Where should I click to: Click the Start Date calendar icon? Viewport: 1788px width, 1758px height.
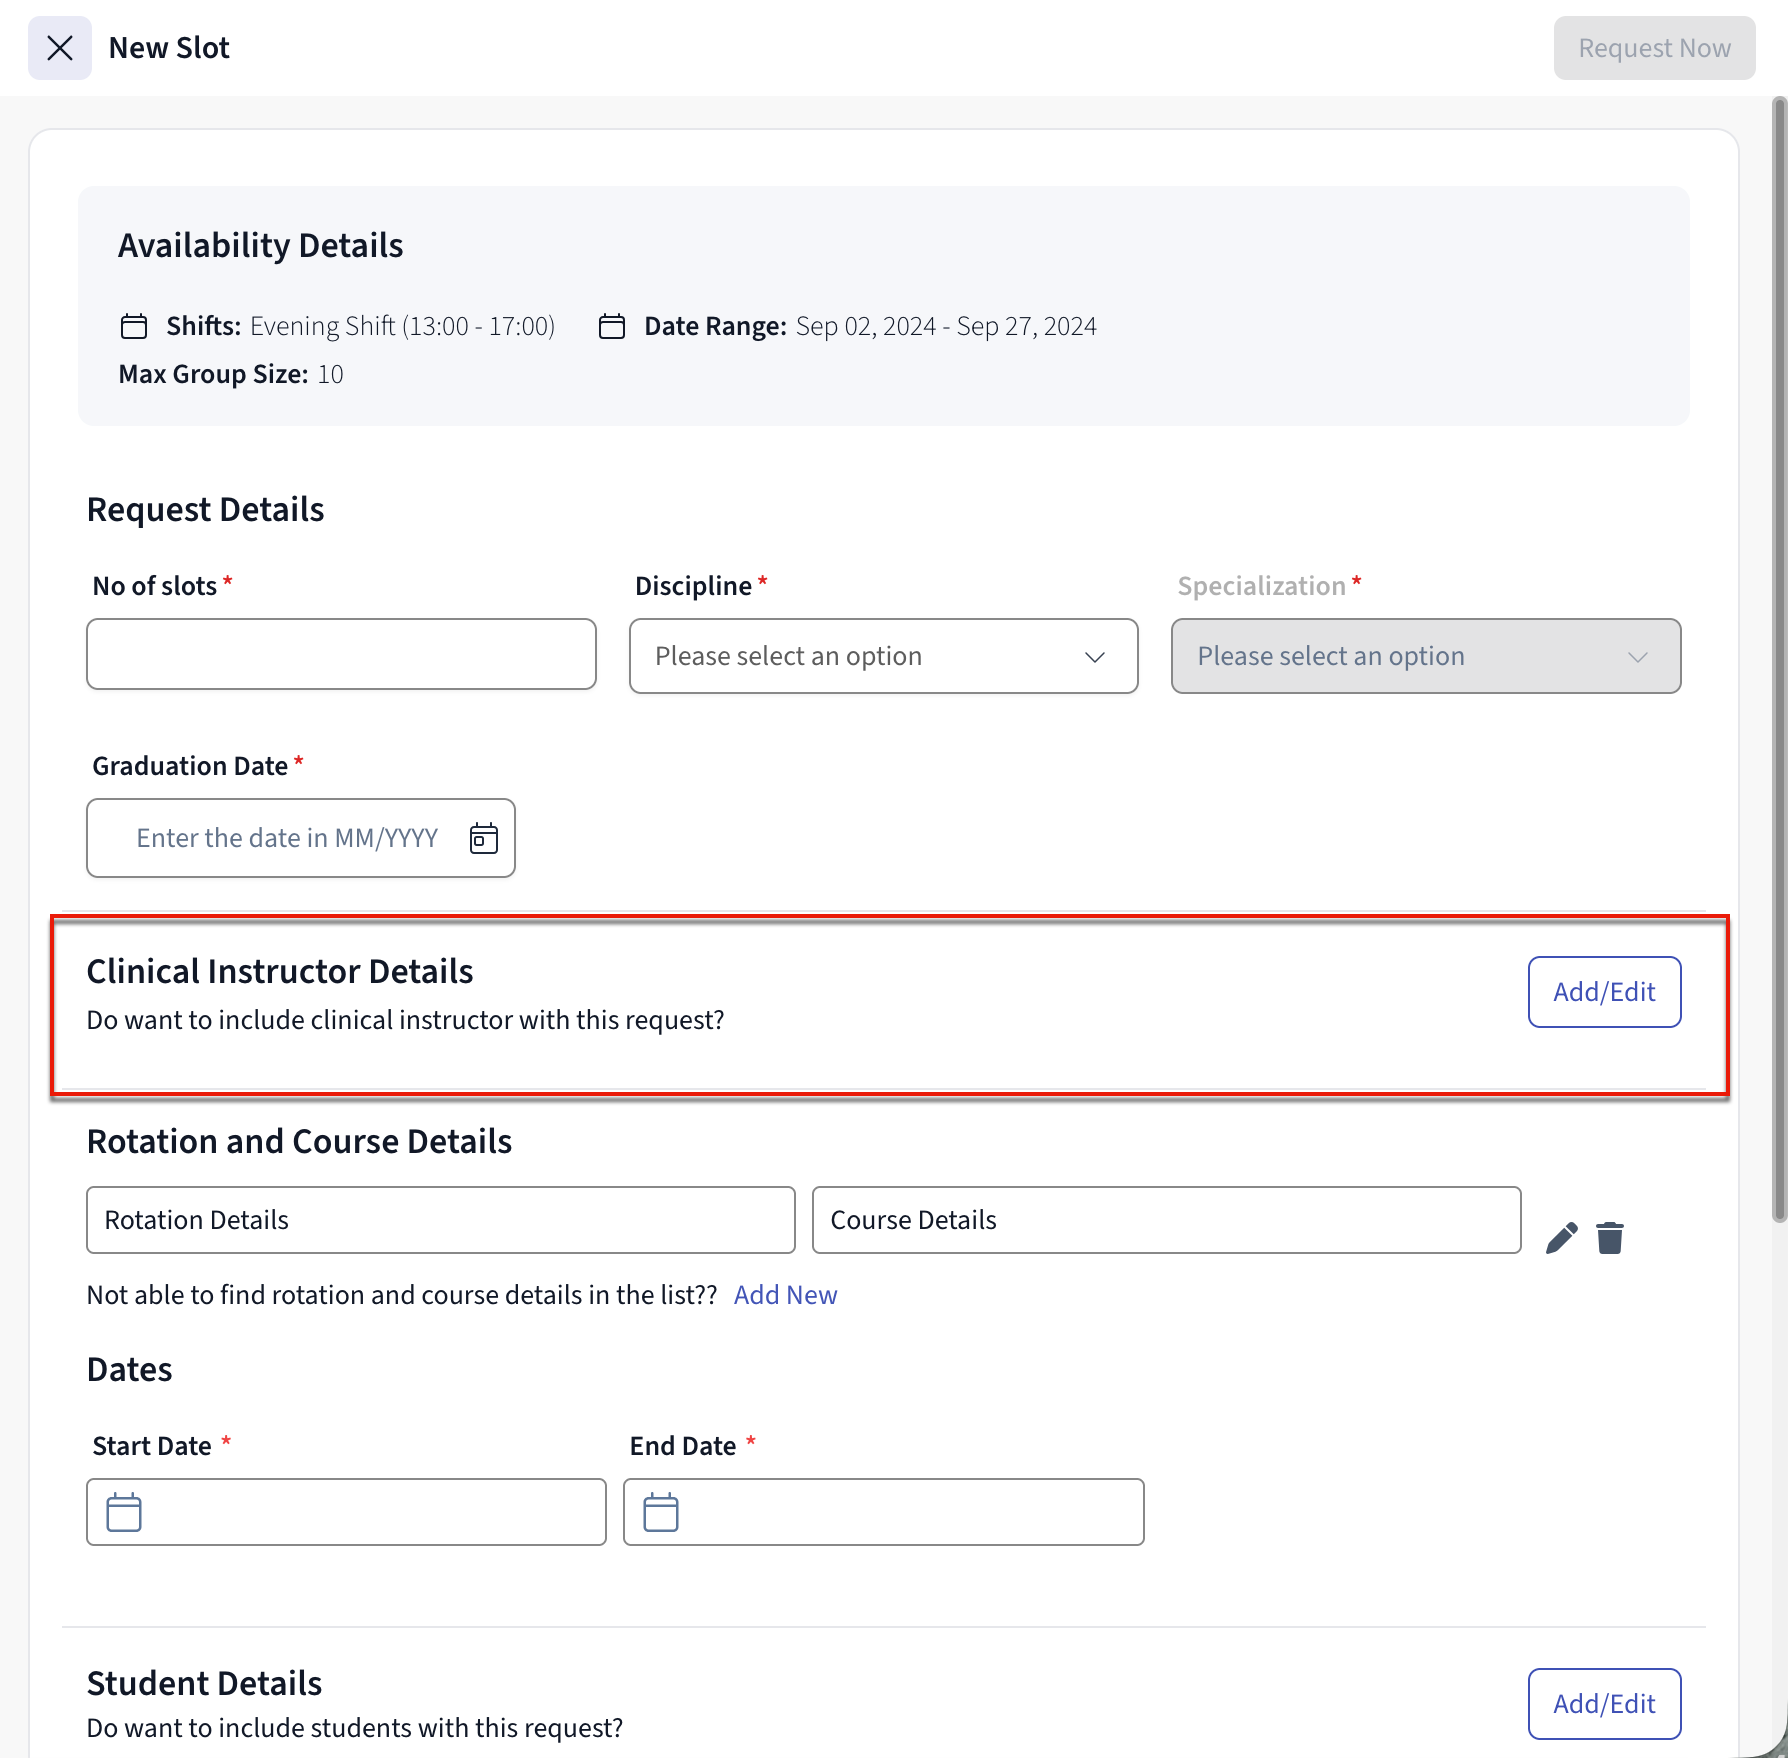click(x=124, y=1512)
